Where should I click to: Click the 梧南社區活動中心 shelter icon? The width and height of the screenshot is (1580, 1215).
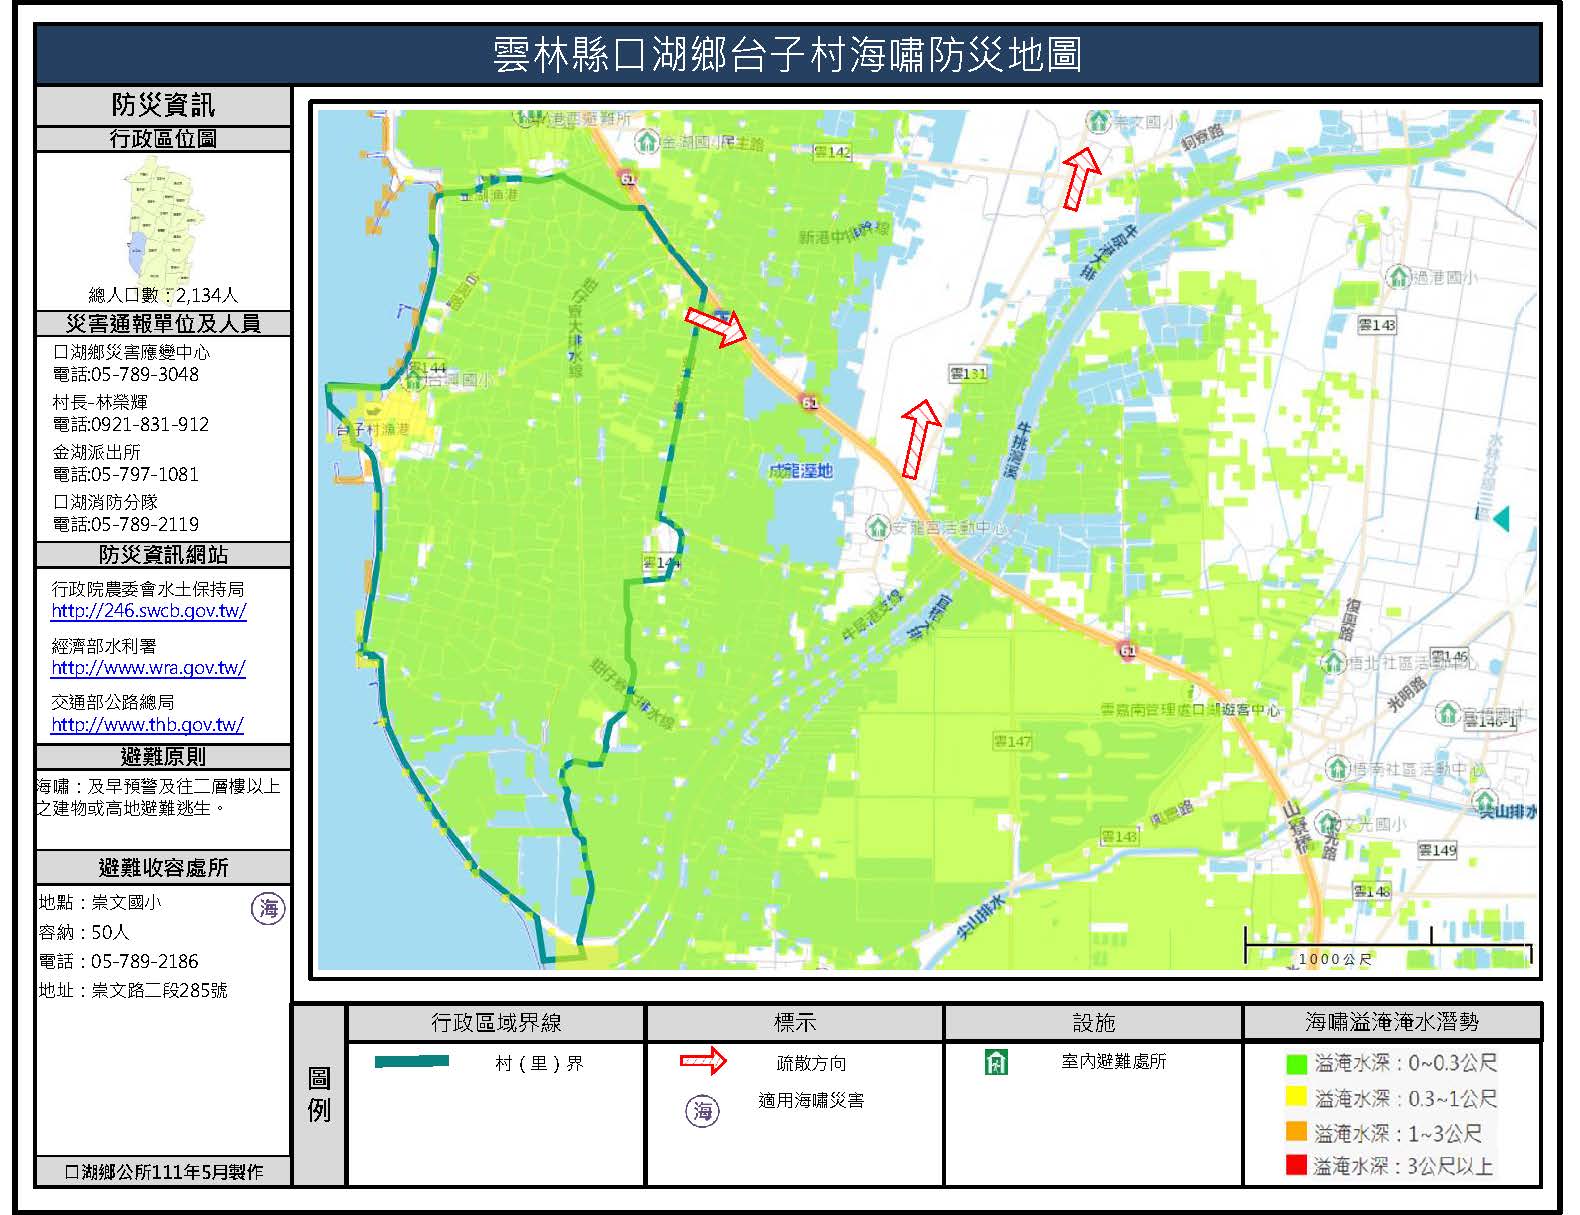[1337, 768]
